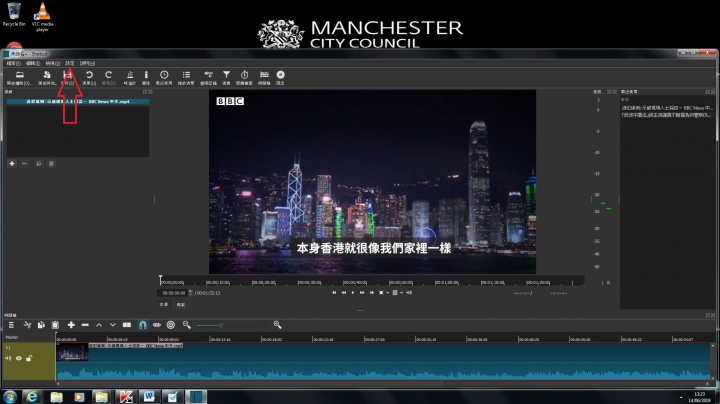
Task: Open Windows Start button
Action: [10, 397]
